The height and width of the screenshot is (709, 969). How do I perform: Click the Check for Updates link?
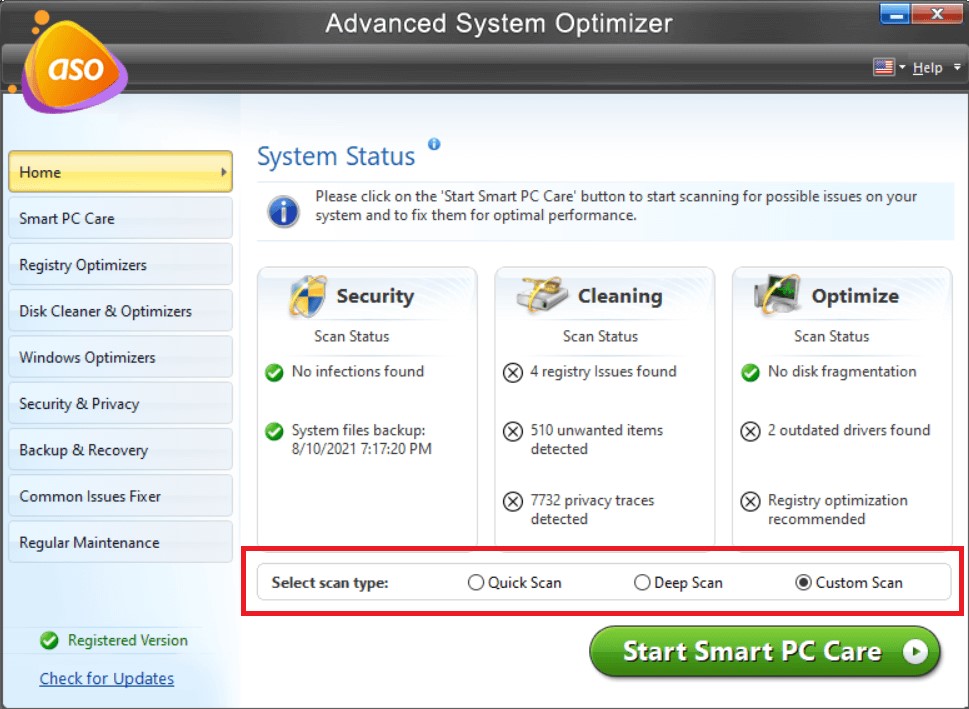[x=107, y=679]
